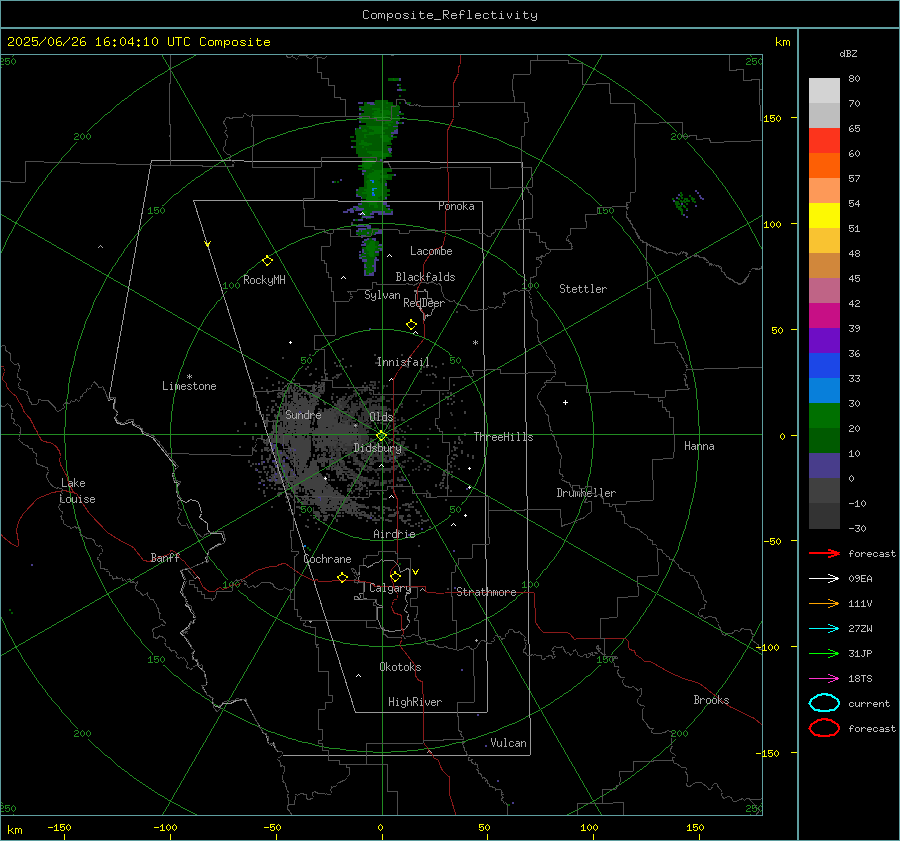This screenshot has width=900, height=841.
Task: Select the blue 36-33 dBZ swatch
Action: pyautogui.click(x=824, y=366)
